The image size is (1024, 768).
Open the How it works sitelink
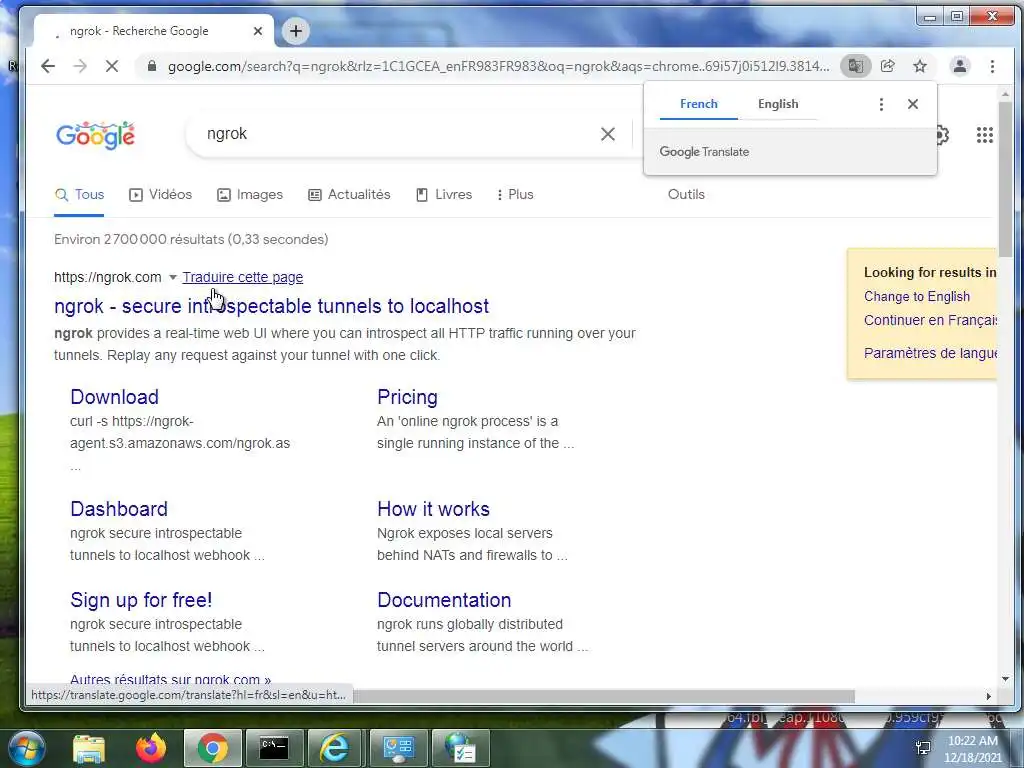(433, 509)
